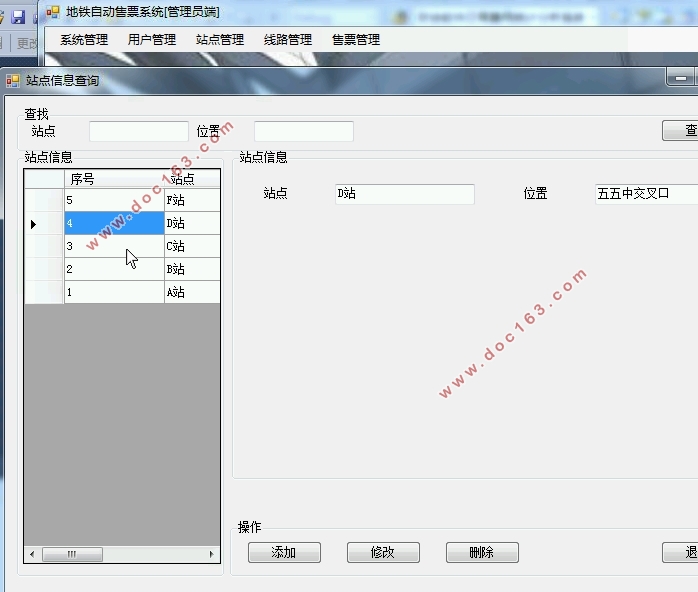698x592 pixels.
Task: Focus the 站点 search input field
Action: tap(139, 131)
